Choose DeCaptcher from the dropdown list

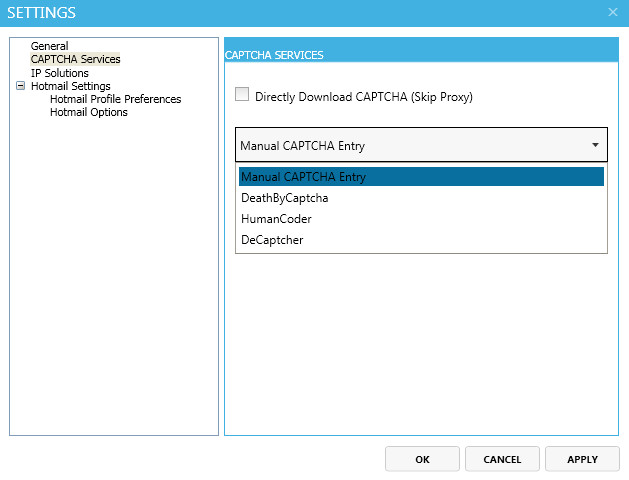tap(272, 240)
